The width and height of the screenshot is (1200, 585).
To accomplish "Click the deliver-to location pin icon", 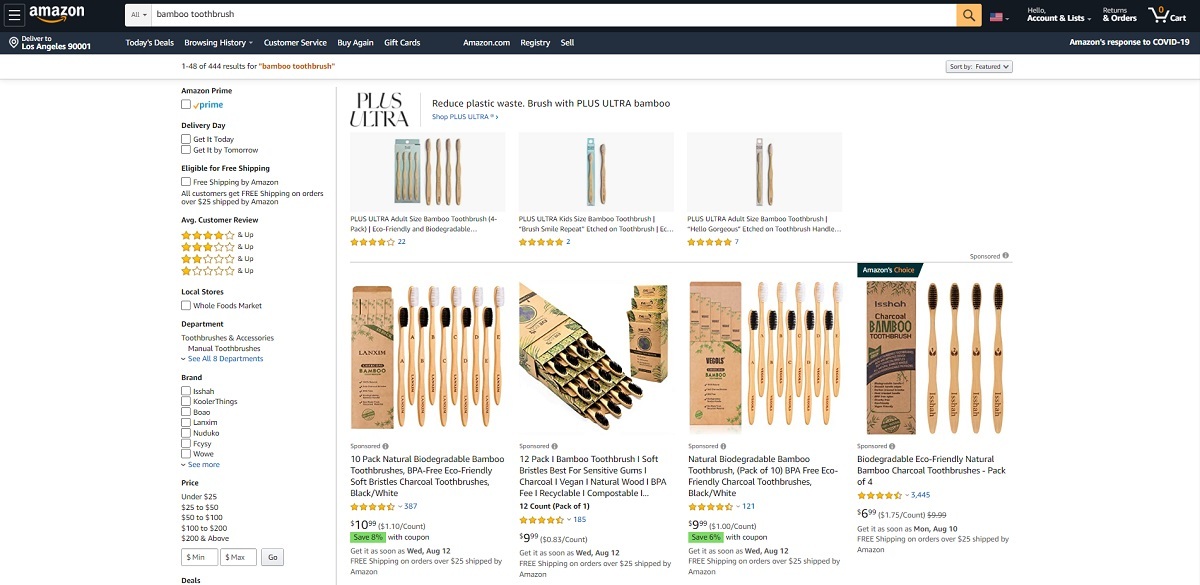I will 14,43.
